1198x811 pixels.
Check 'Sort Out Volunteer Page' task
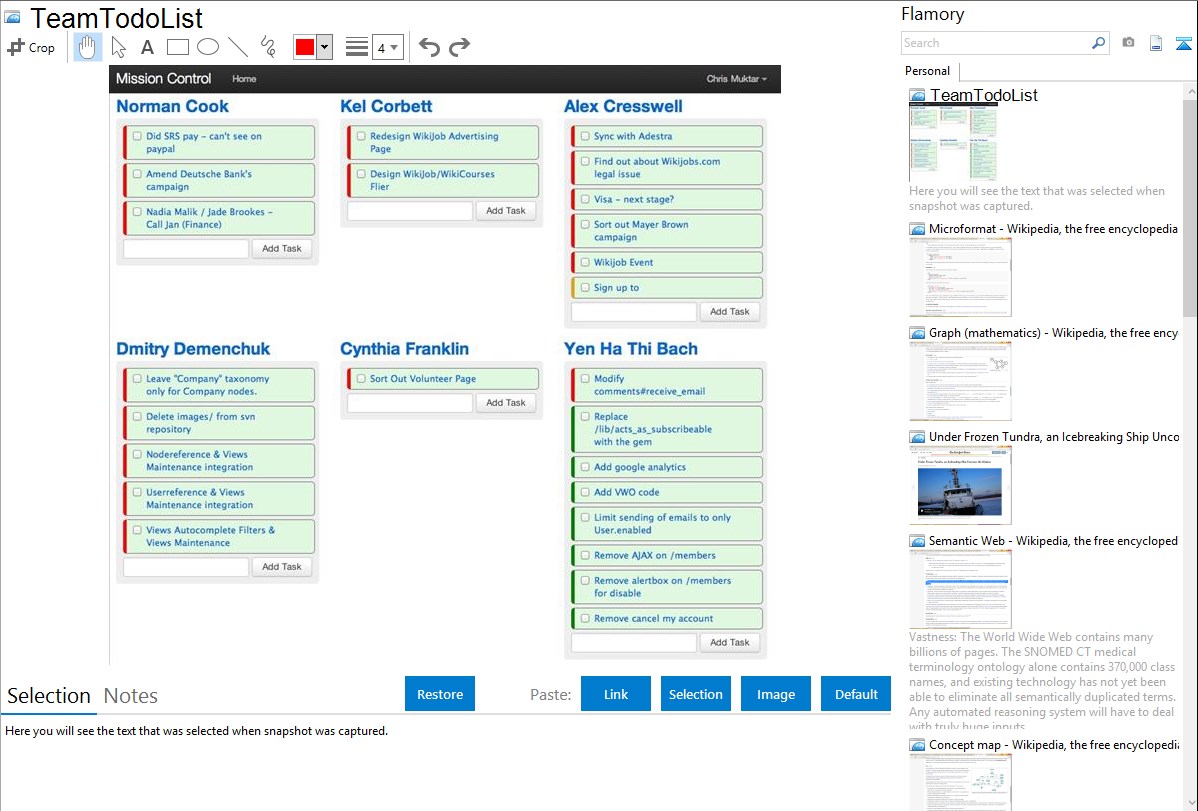[x=361, y=378]
